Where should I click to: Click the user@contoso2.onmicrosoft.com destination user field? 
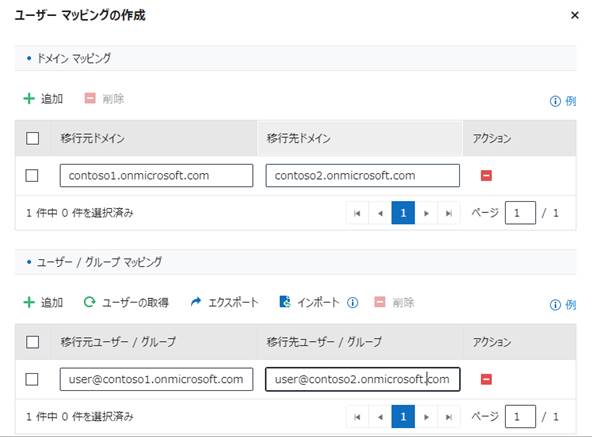click(x=362, y=379)
